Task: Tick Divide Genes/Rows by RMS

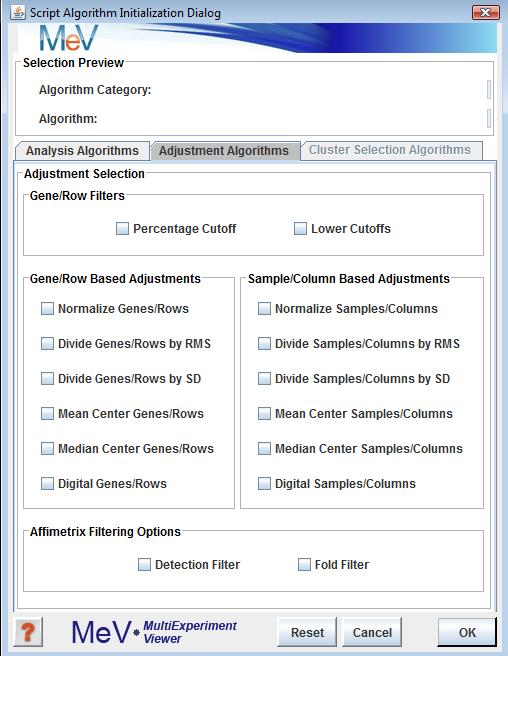Action: tap(47, 343)
